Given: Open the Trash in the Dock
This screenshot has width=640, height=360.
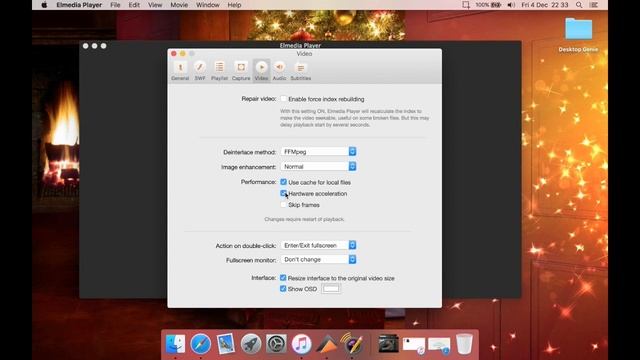Looking at the screenshot, I should (464, 344).
